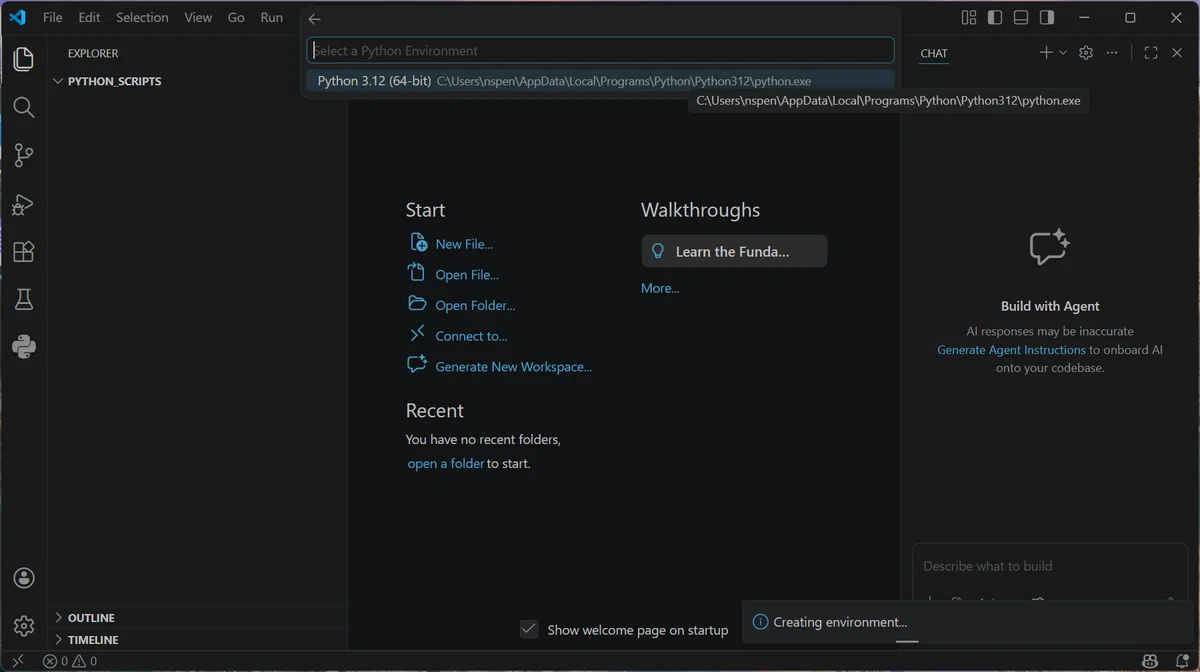The image size is (1200, 672).
Task: Click the Open Folder icon under Start
Action: pos(418,304)
